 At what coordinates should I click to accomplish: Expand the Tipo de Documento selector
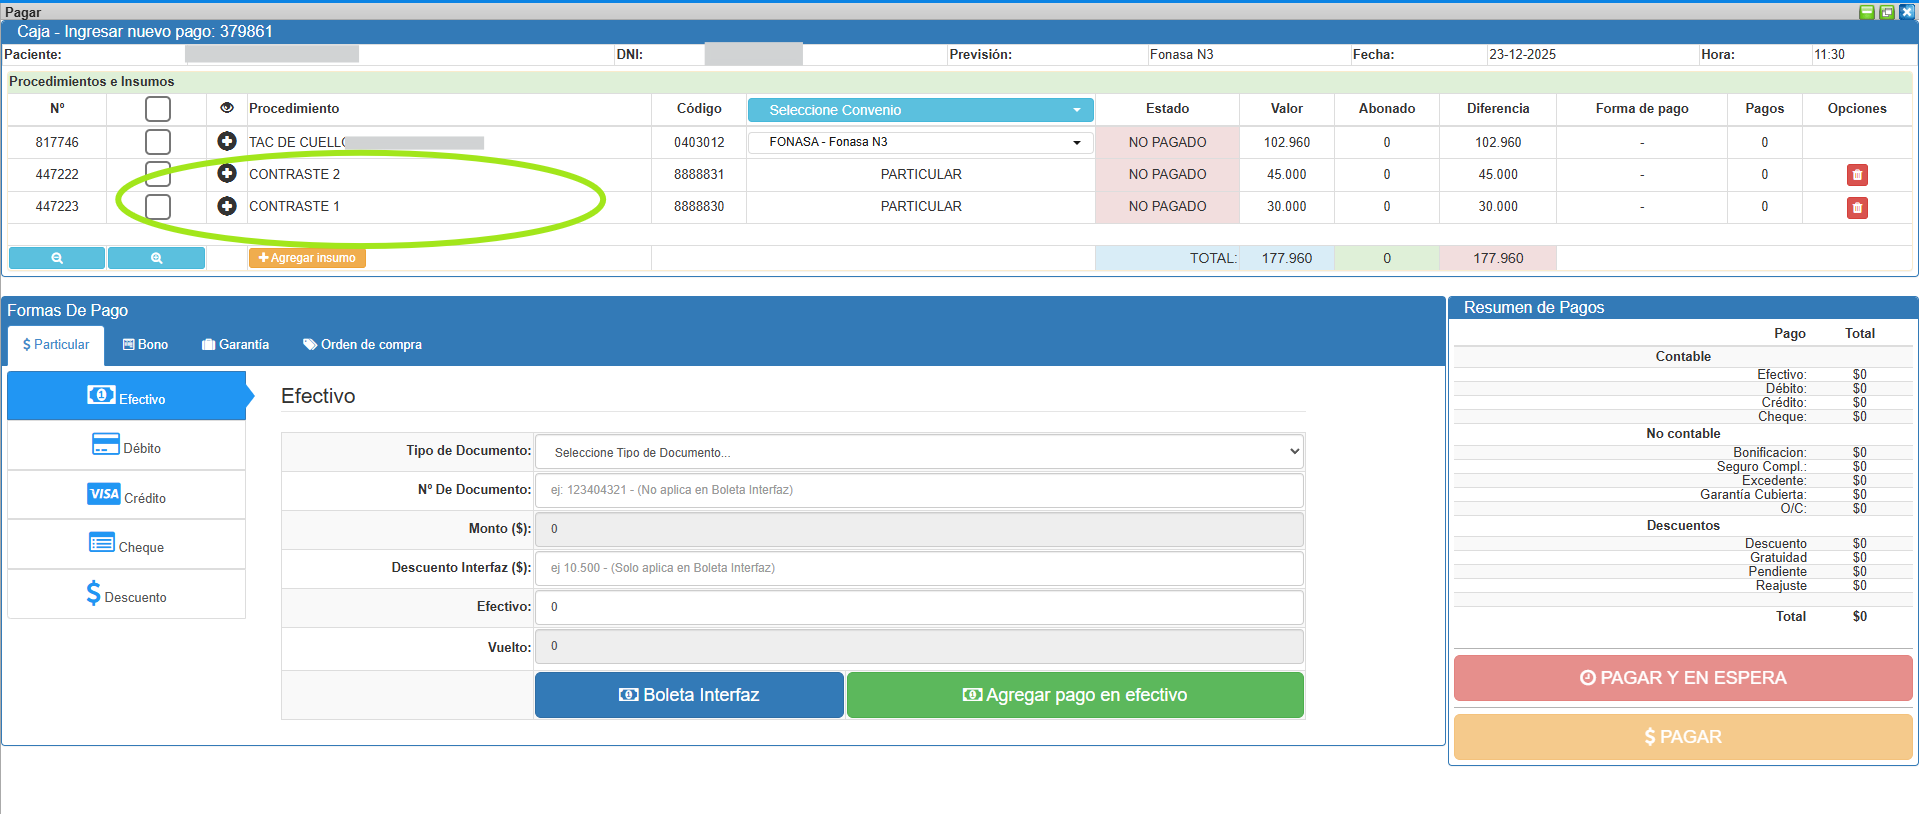click(919, 452)
